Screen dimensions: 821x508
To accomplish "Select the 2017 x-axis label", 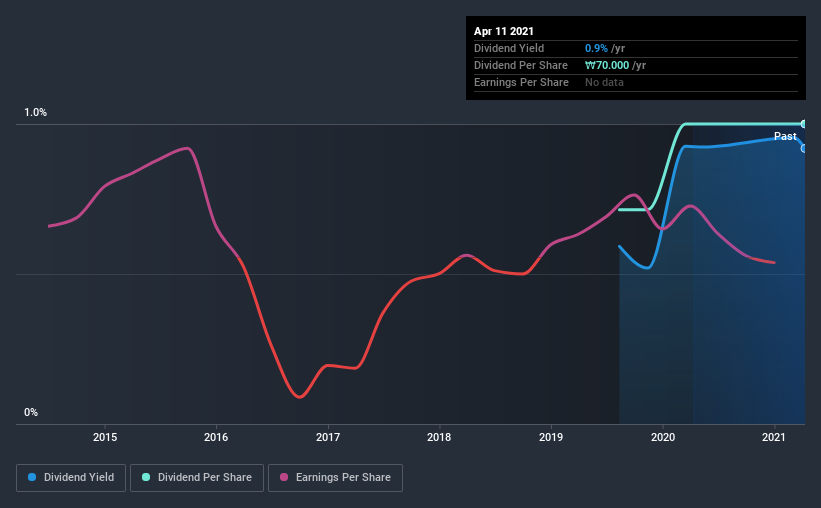I will (x=328, y=437).
